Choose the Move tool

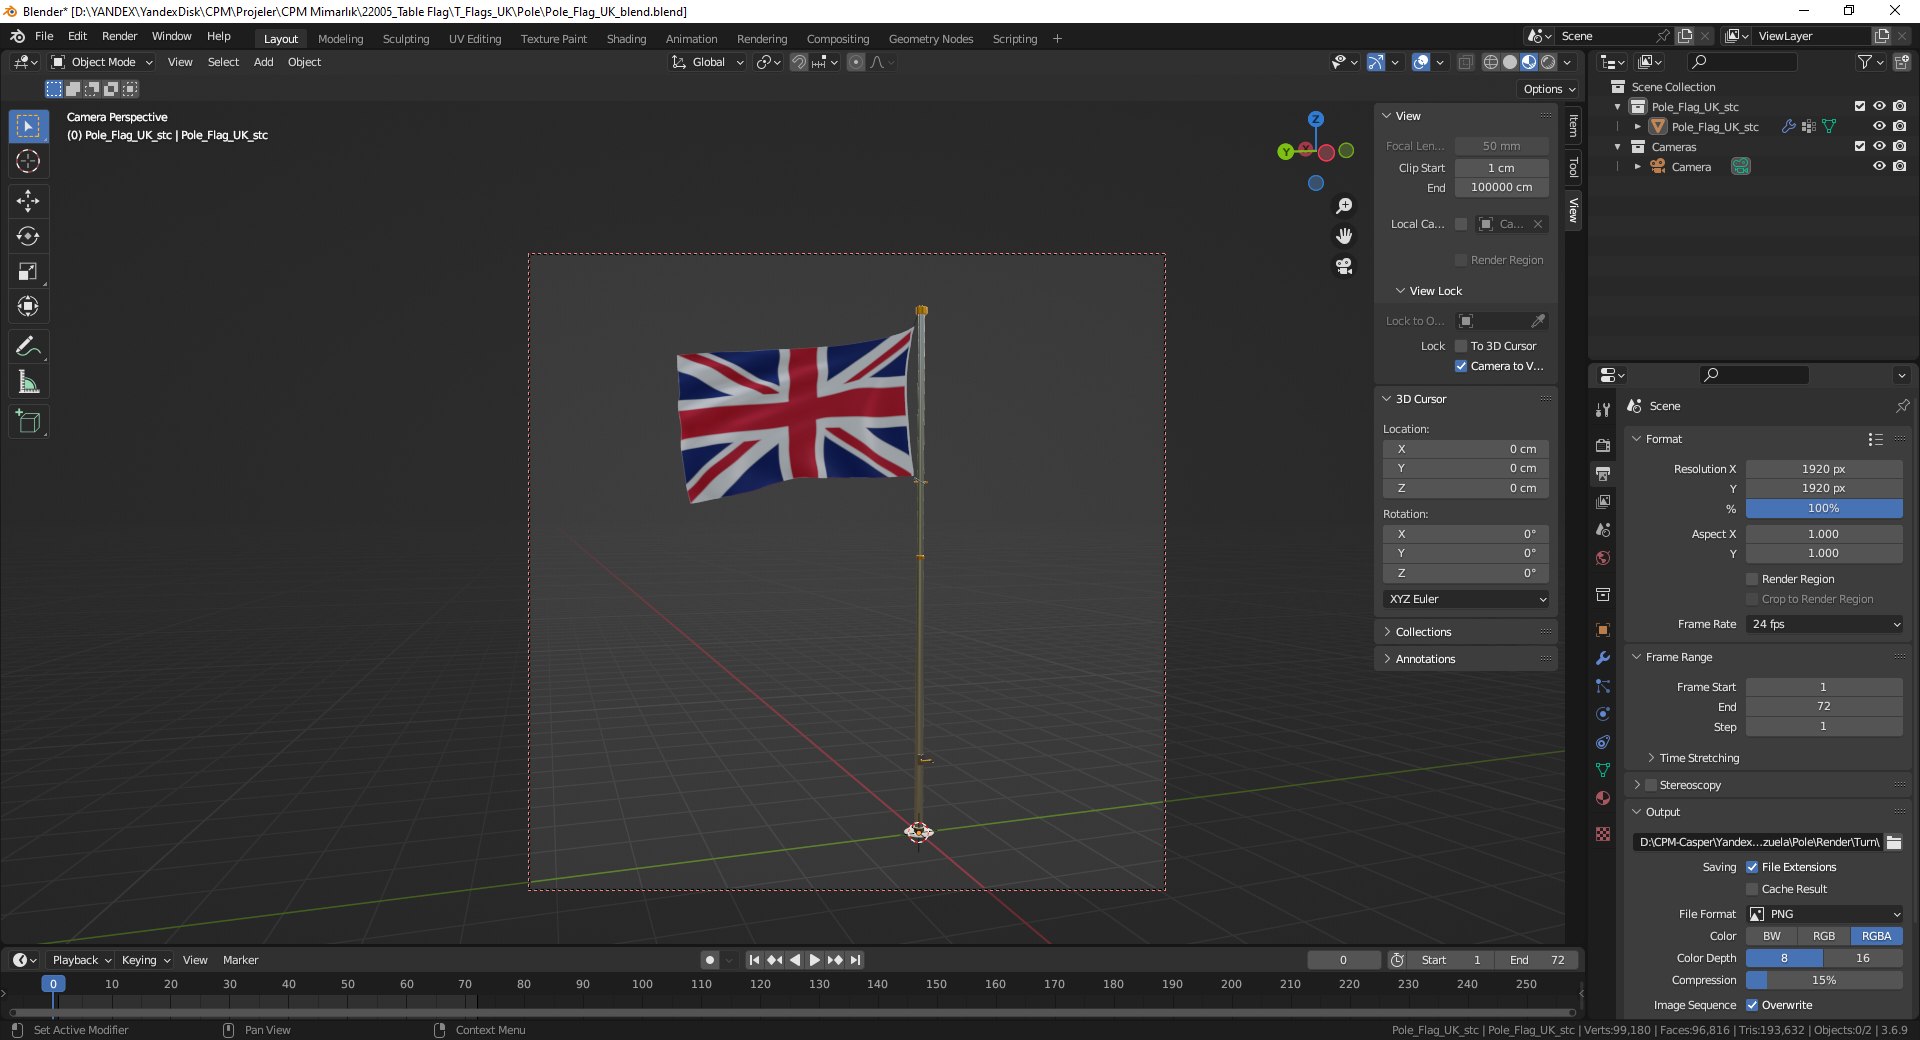(28, 201)
